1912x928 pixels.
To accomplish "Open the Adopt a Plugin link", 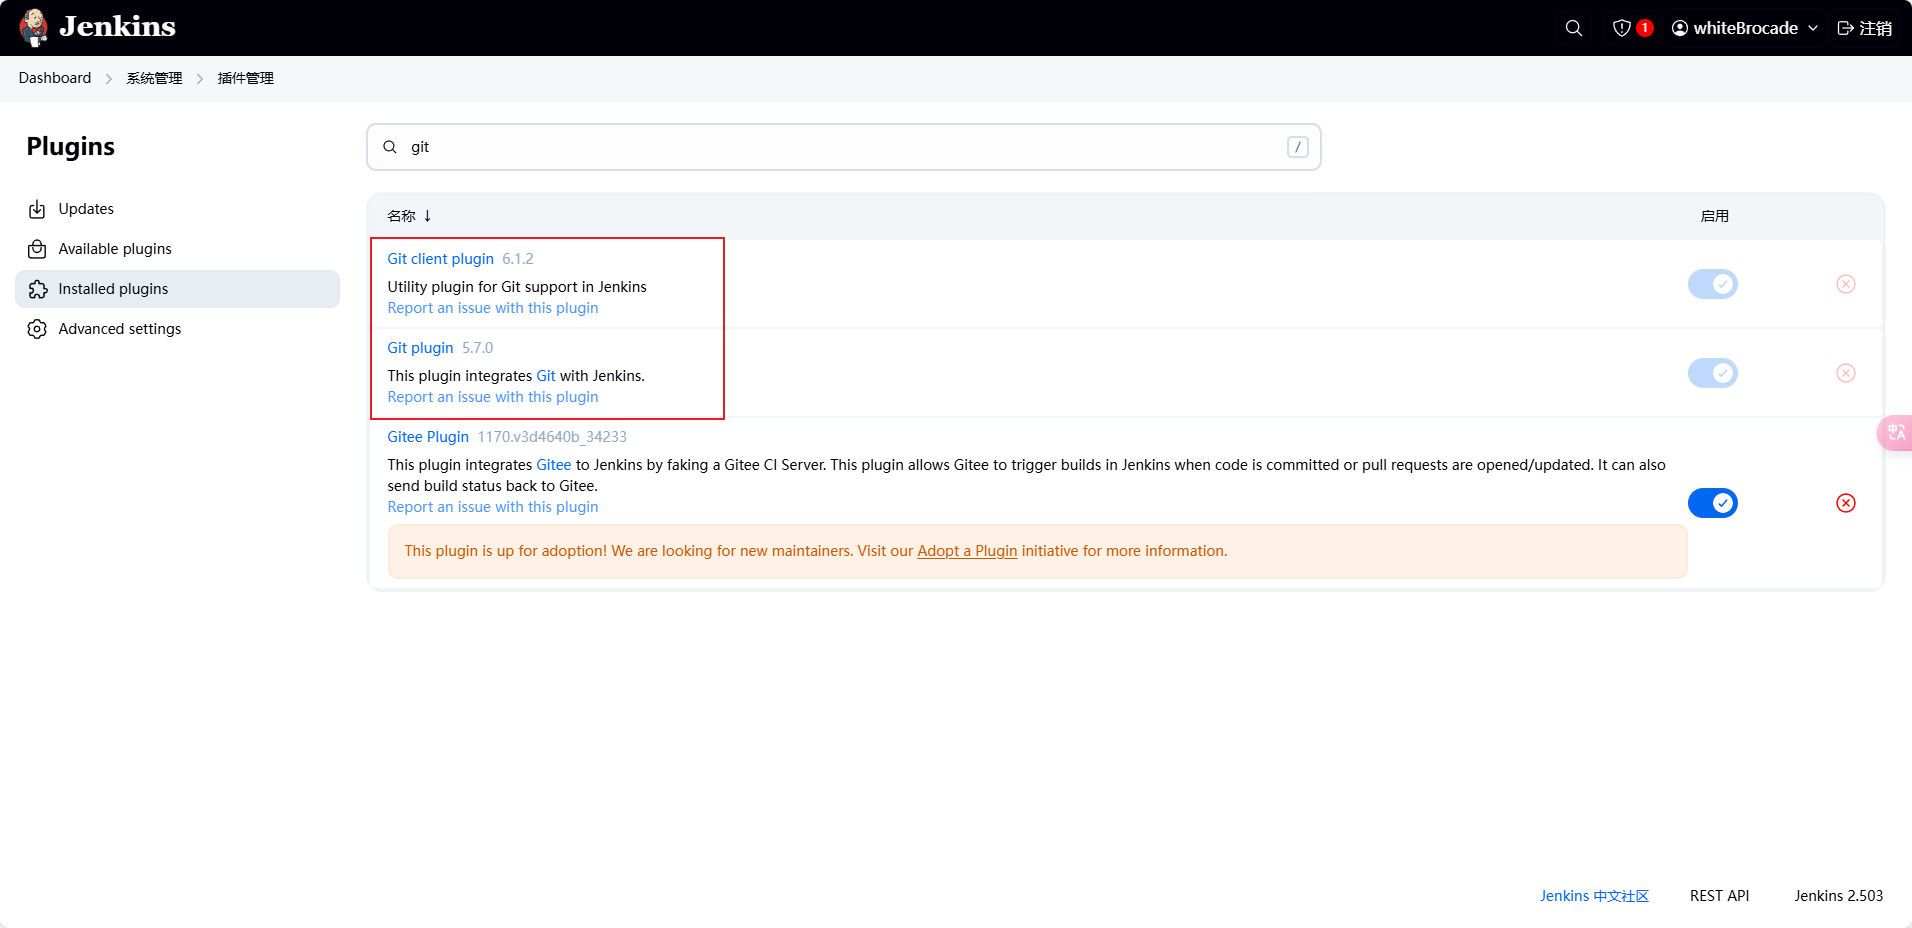I will click(967, 551).
